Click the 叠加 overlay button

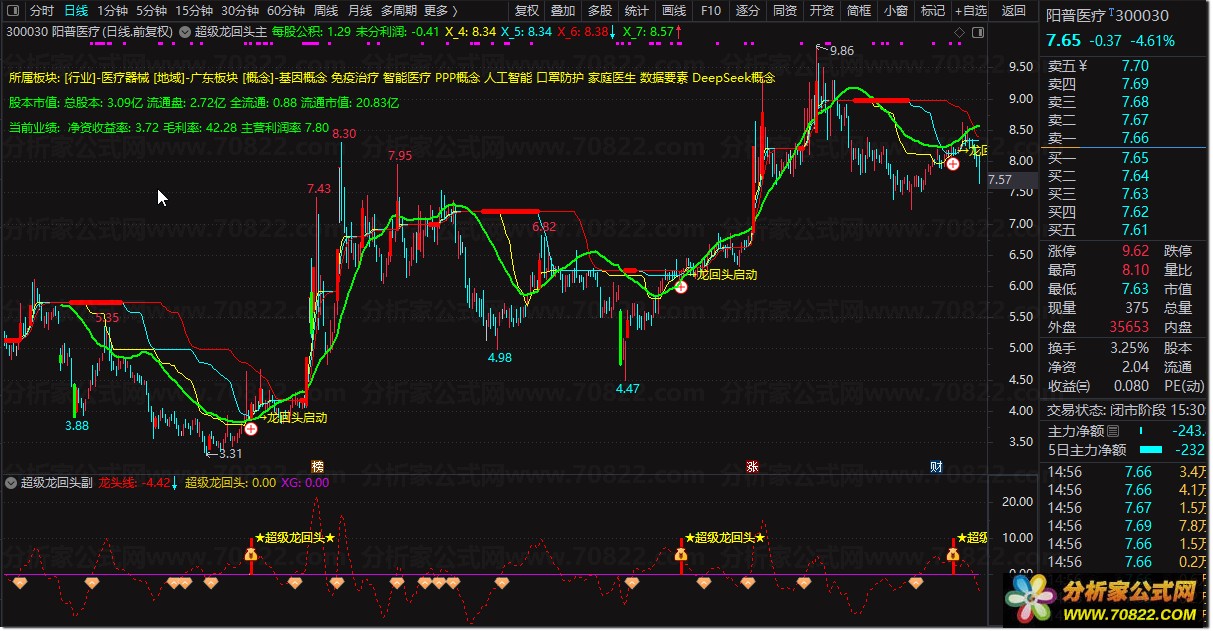(563, 11)
